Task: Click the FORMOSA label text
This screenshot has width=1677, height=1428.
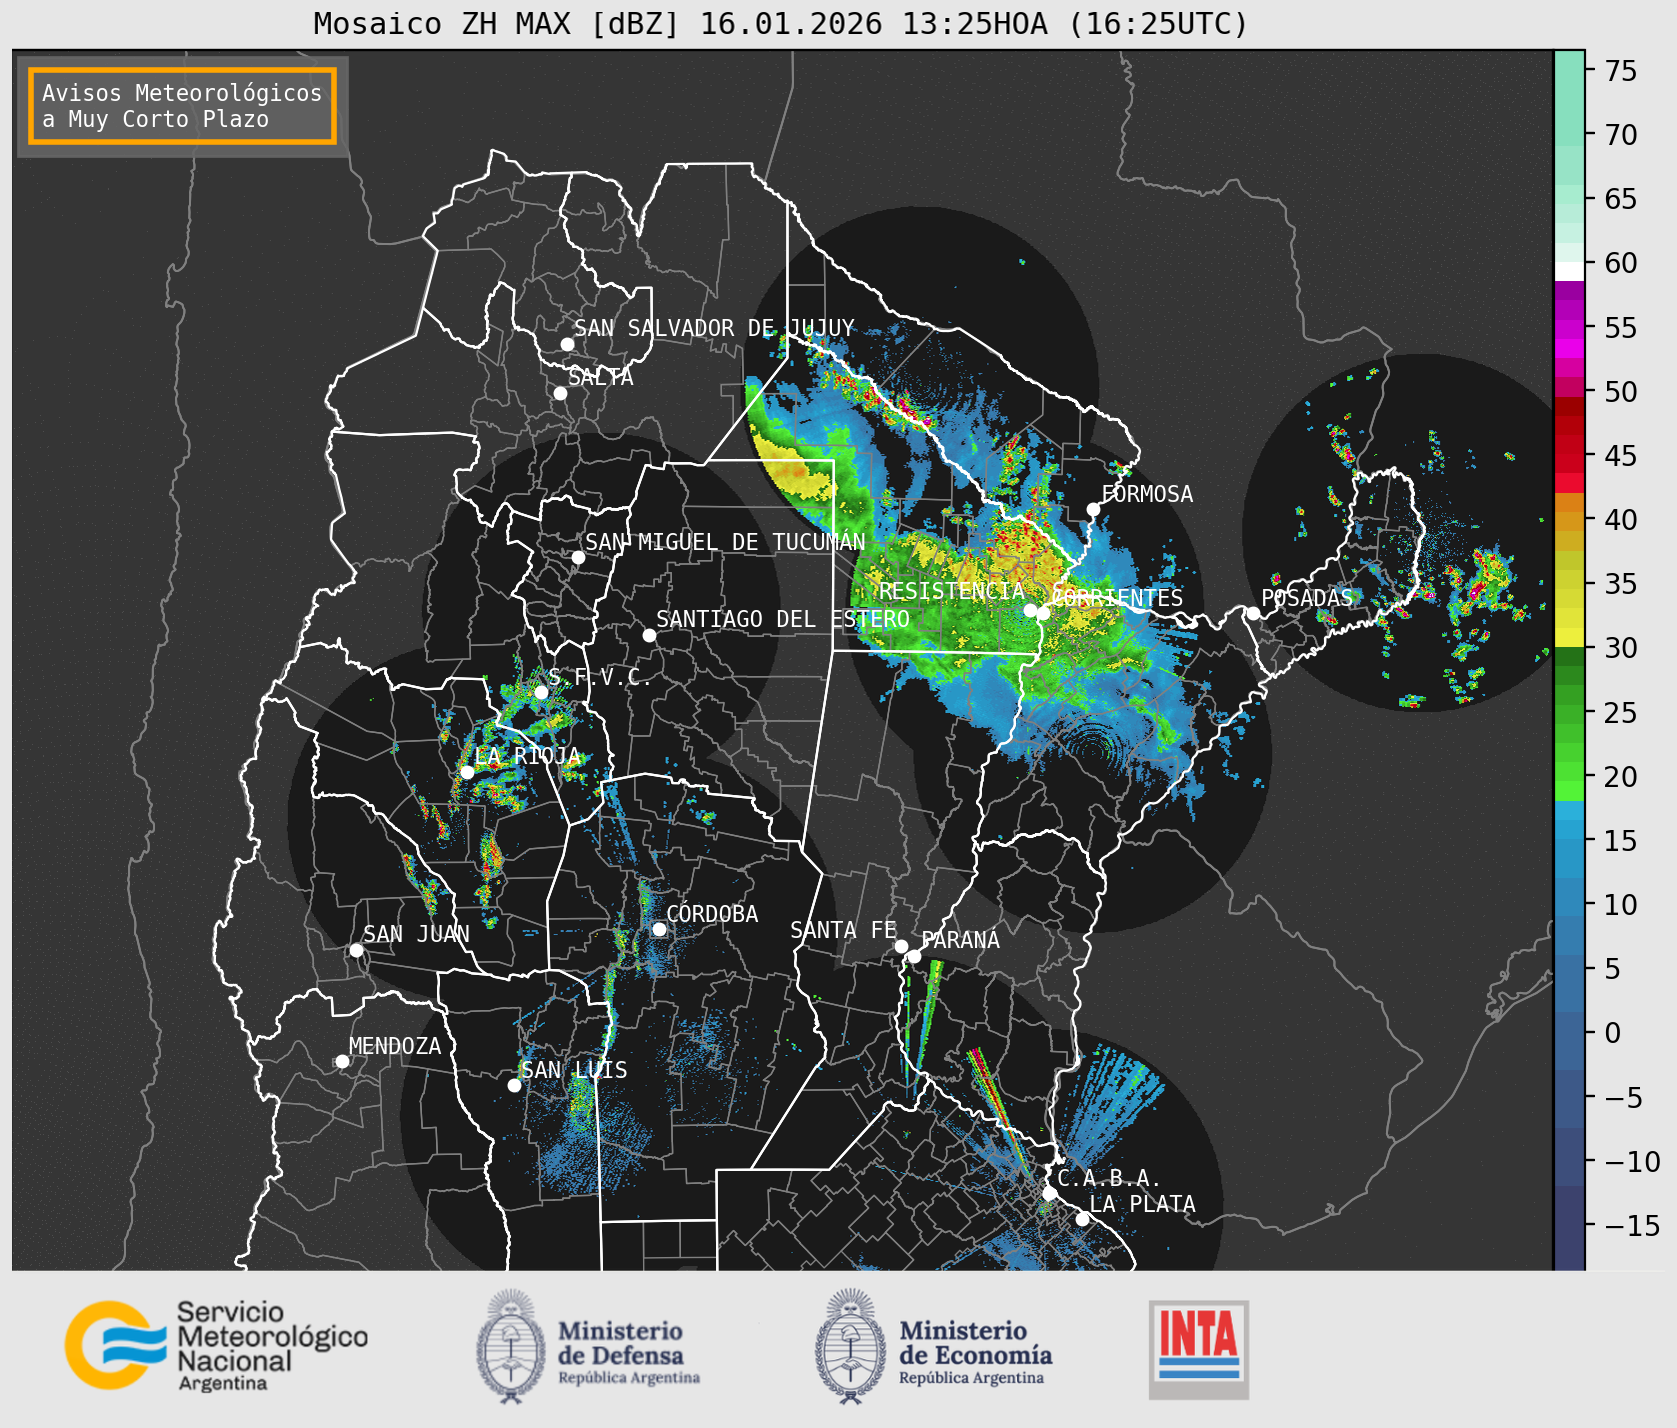Action: click(x=1147, y=494)
